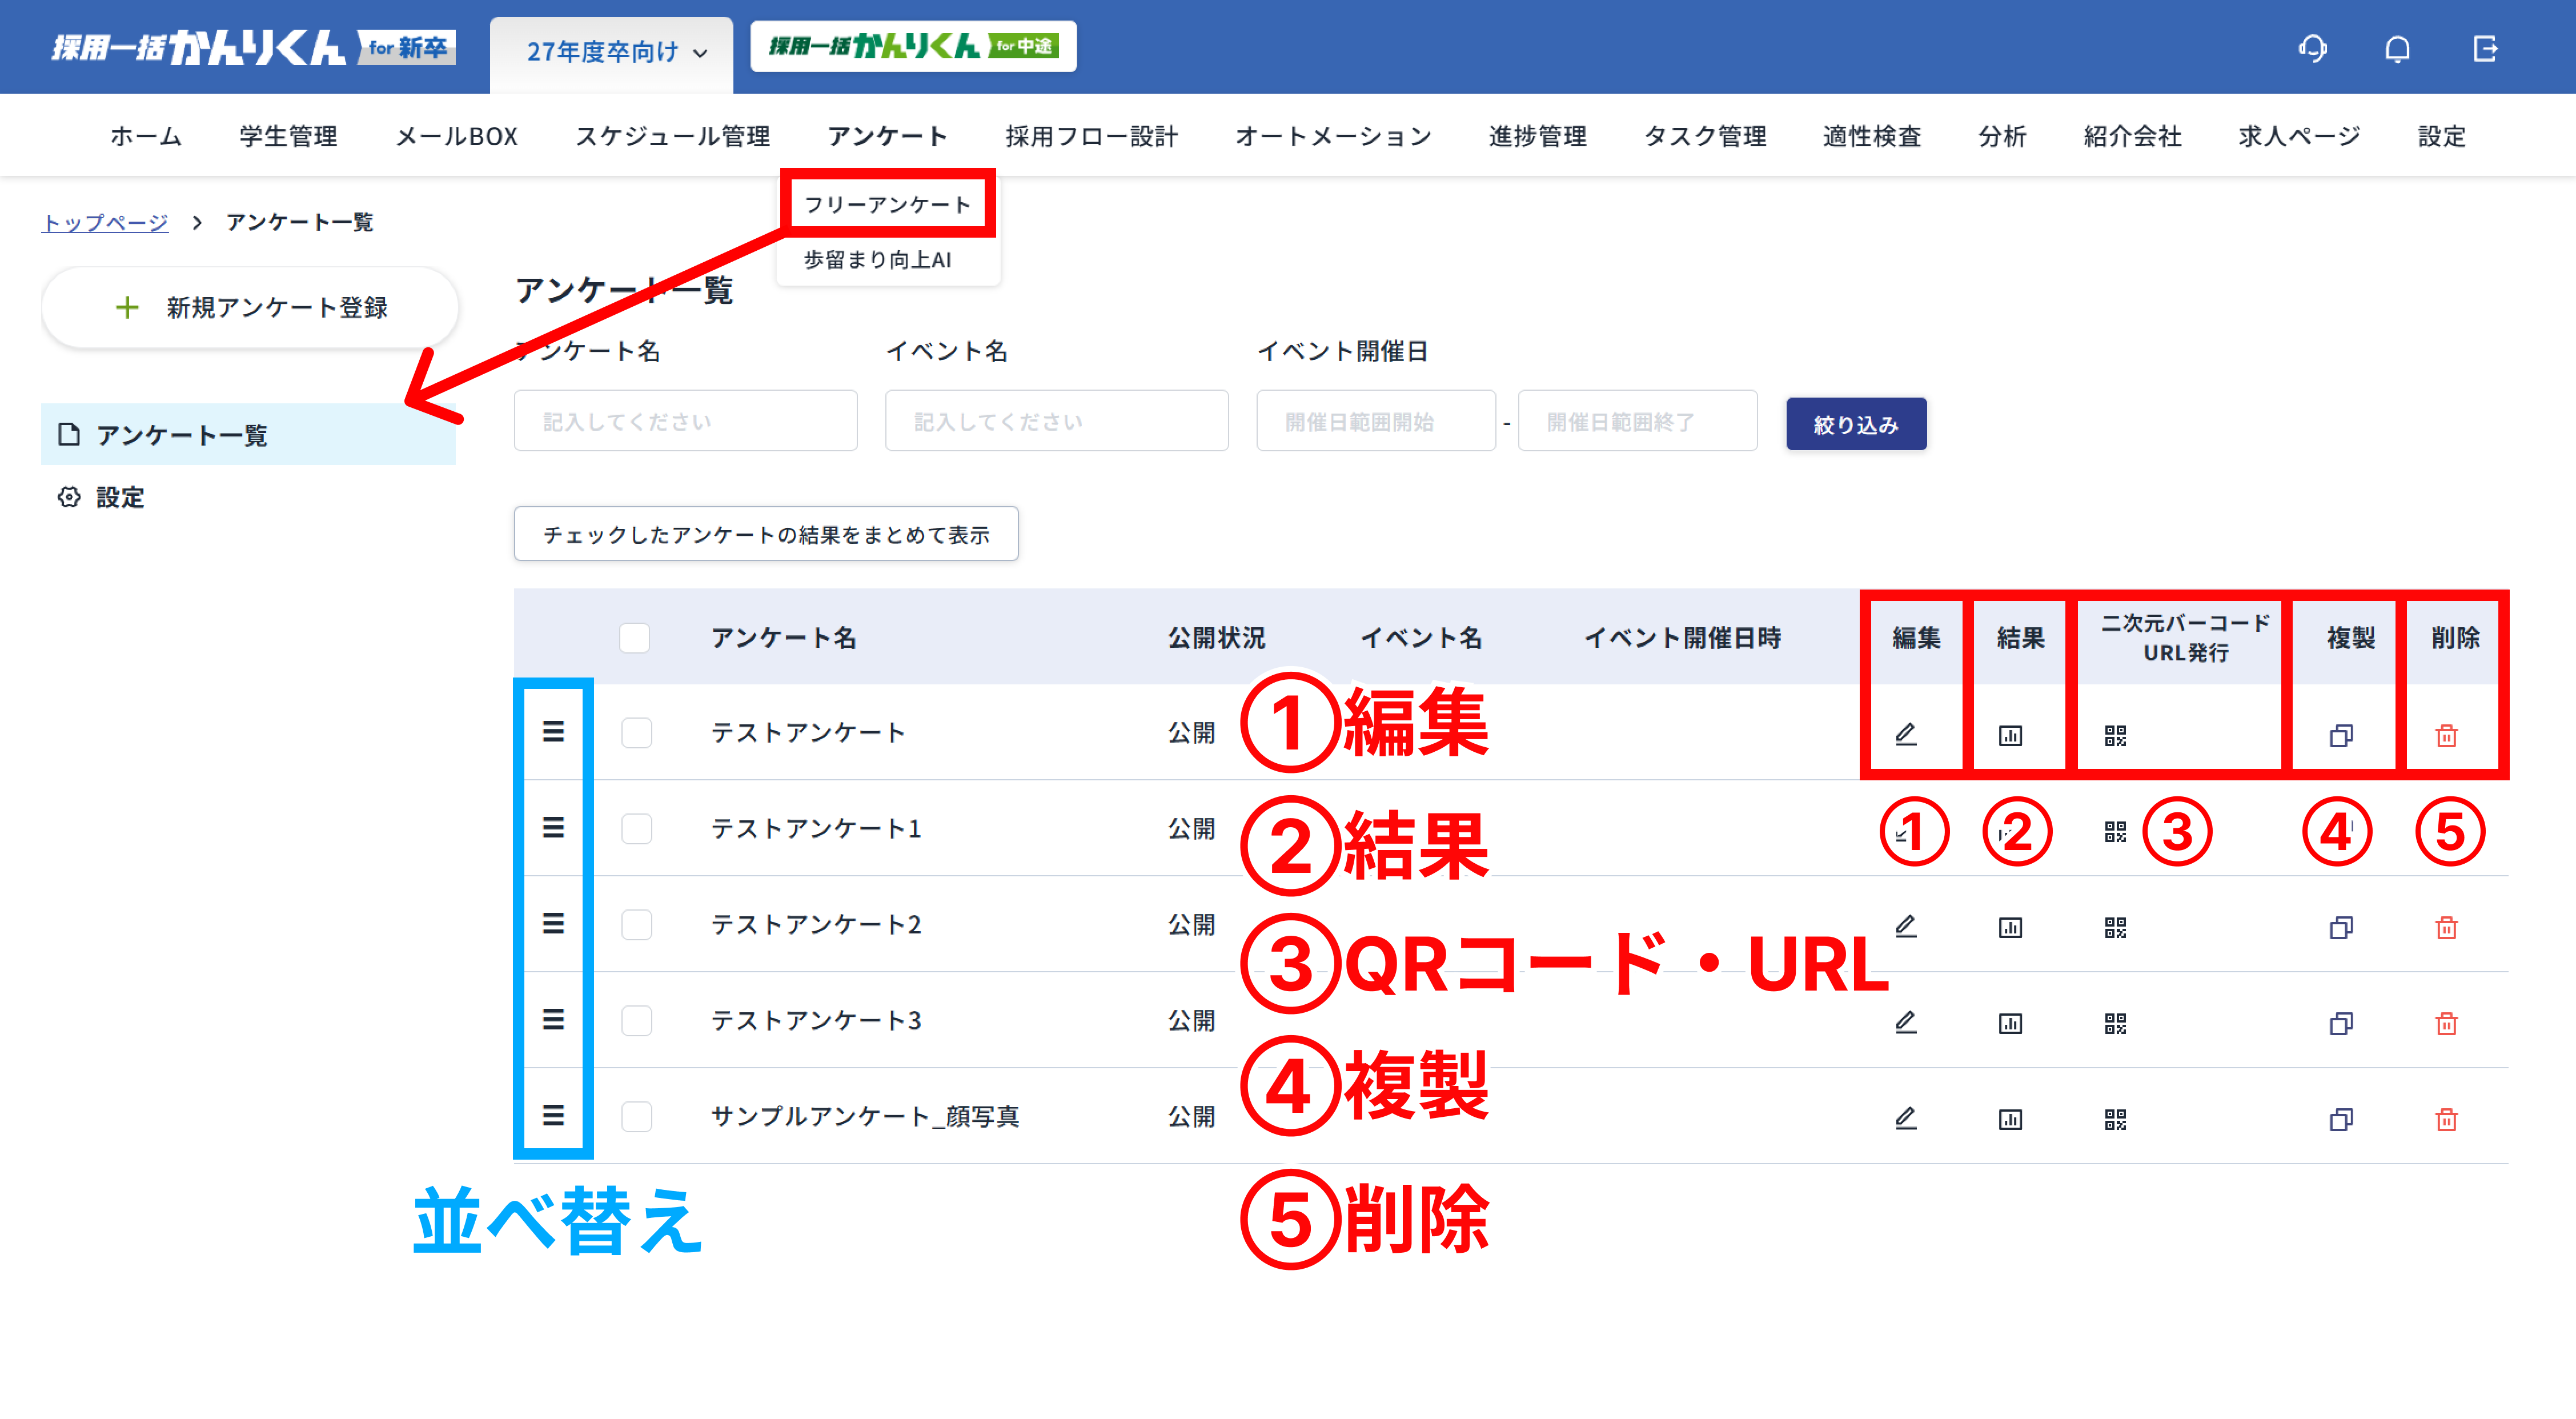The width and height of the screenshot is (2576, 1419).
Task: Click the notification bell icon
Action: [2397, 48]
